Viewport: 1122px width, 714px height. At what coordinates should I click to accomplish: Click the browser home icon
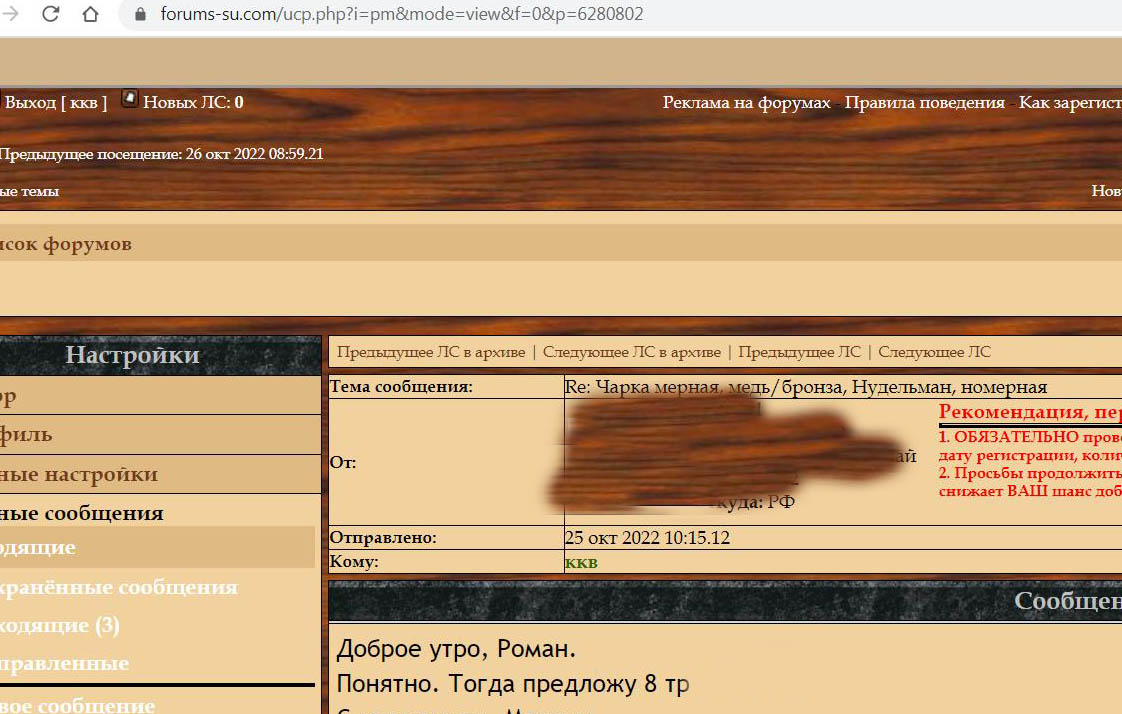point(90,14)
